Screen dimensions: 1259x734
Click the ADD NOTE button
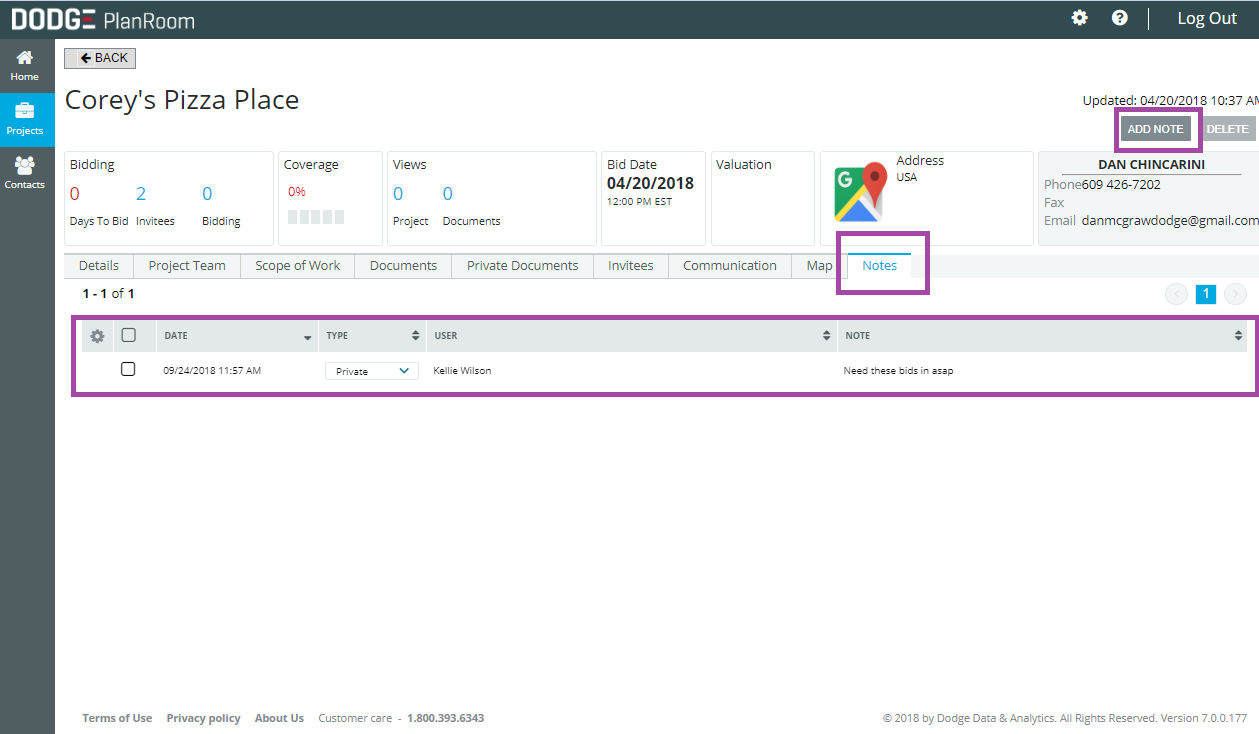1156,128
